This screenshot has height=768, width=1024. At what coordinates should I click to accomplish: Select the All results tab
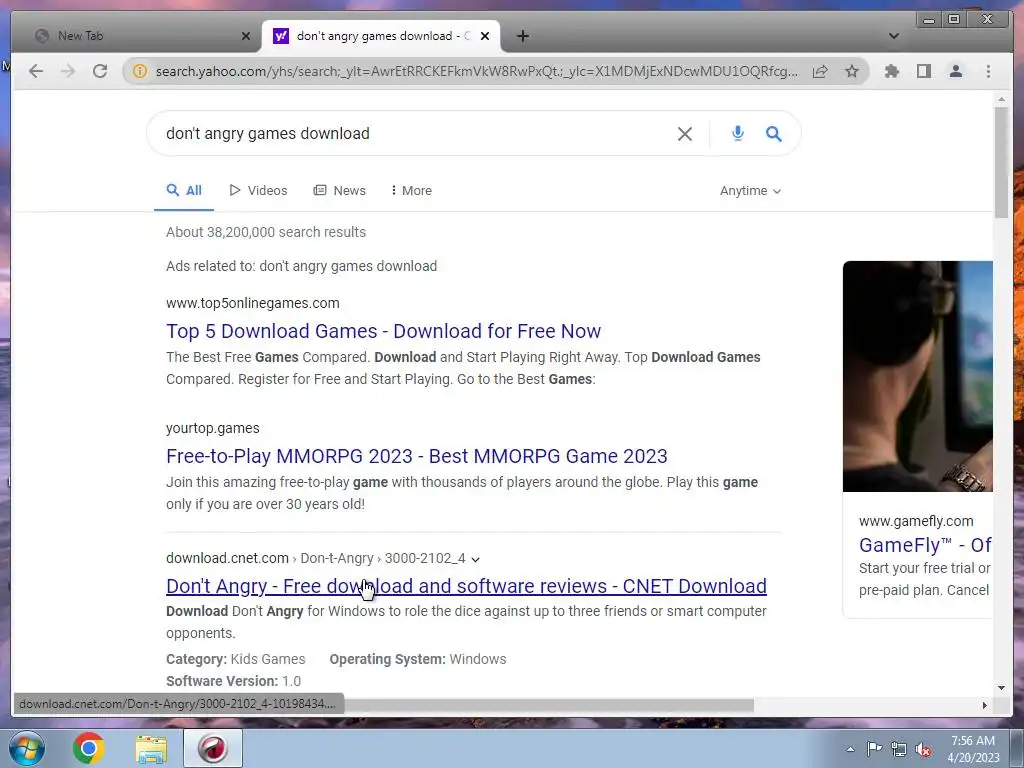[x=184, y=191]
